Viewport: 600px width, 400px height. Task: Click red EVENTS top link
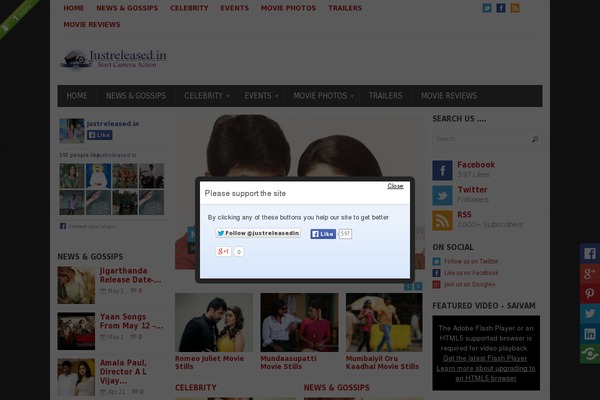pos(235,8)
